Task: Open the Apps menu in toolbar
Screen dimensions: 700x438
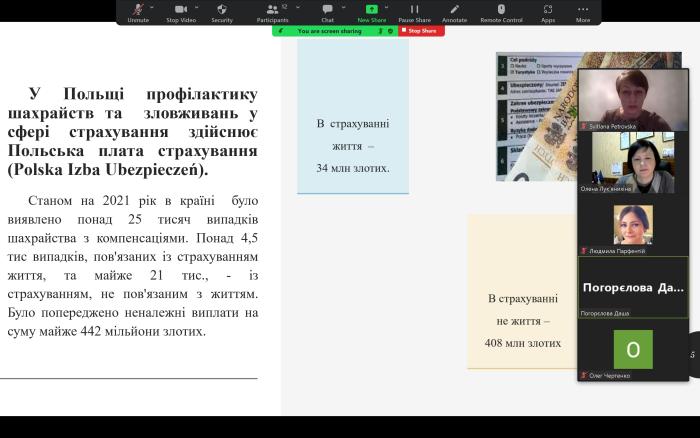Action: point(548,9)
